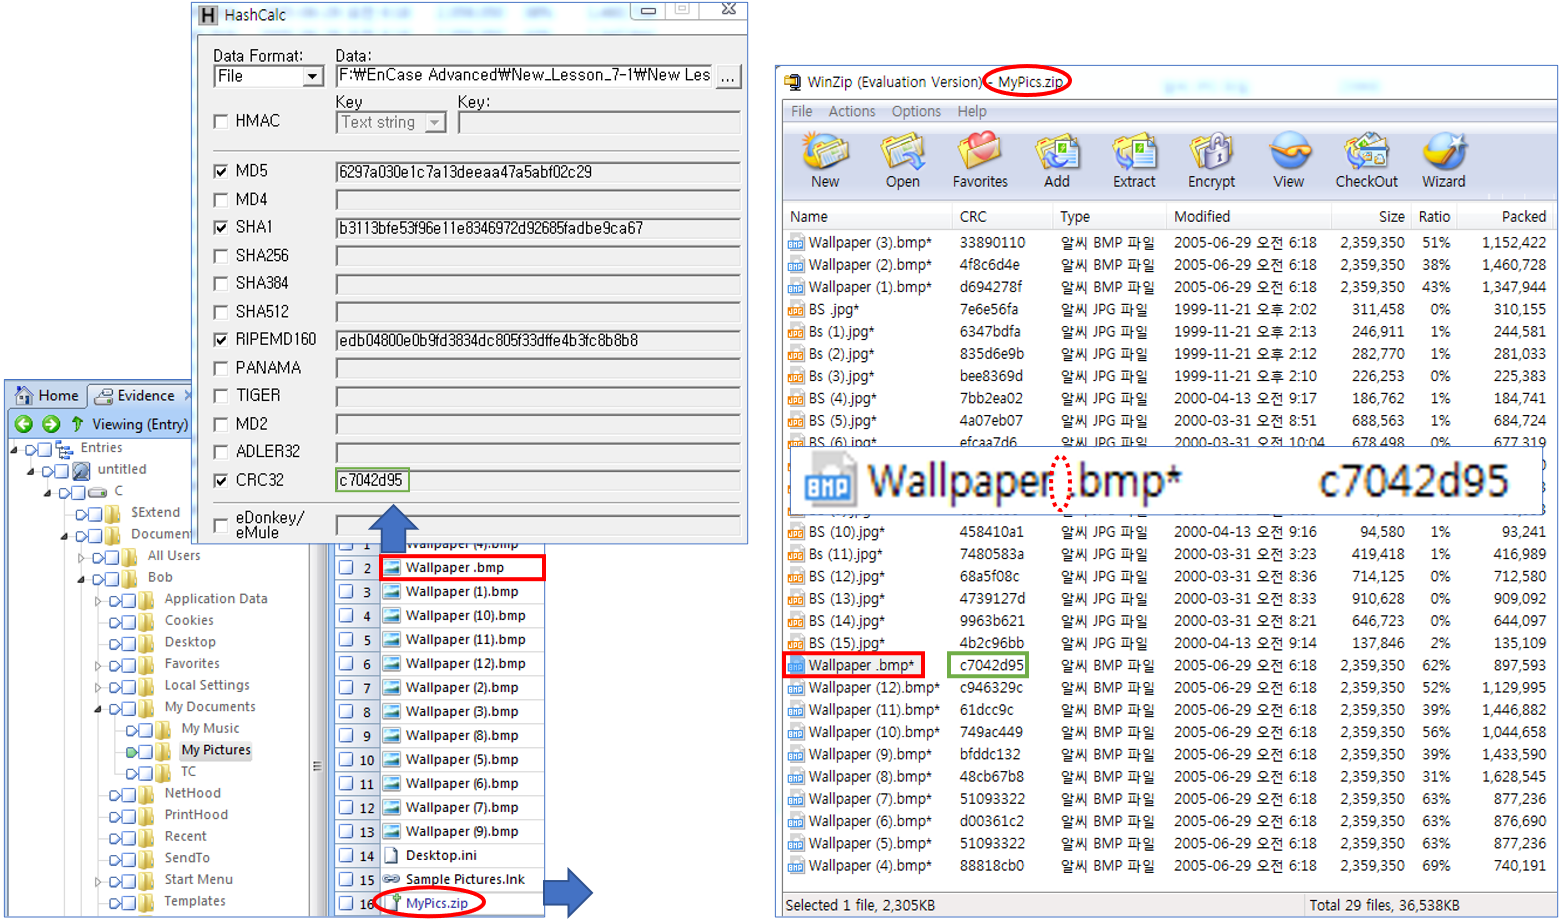
Task: Uncheck the MD5 checkbox
Action: (x=220, y=171)
